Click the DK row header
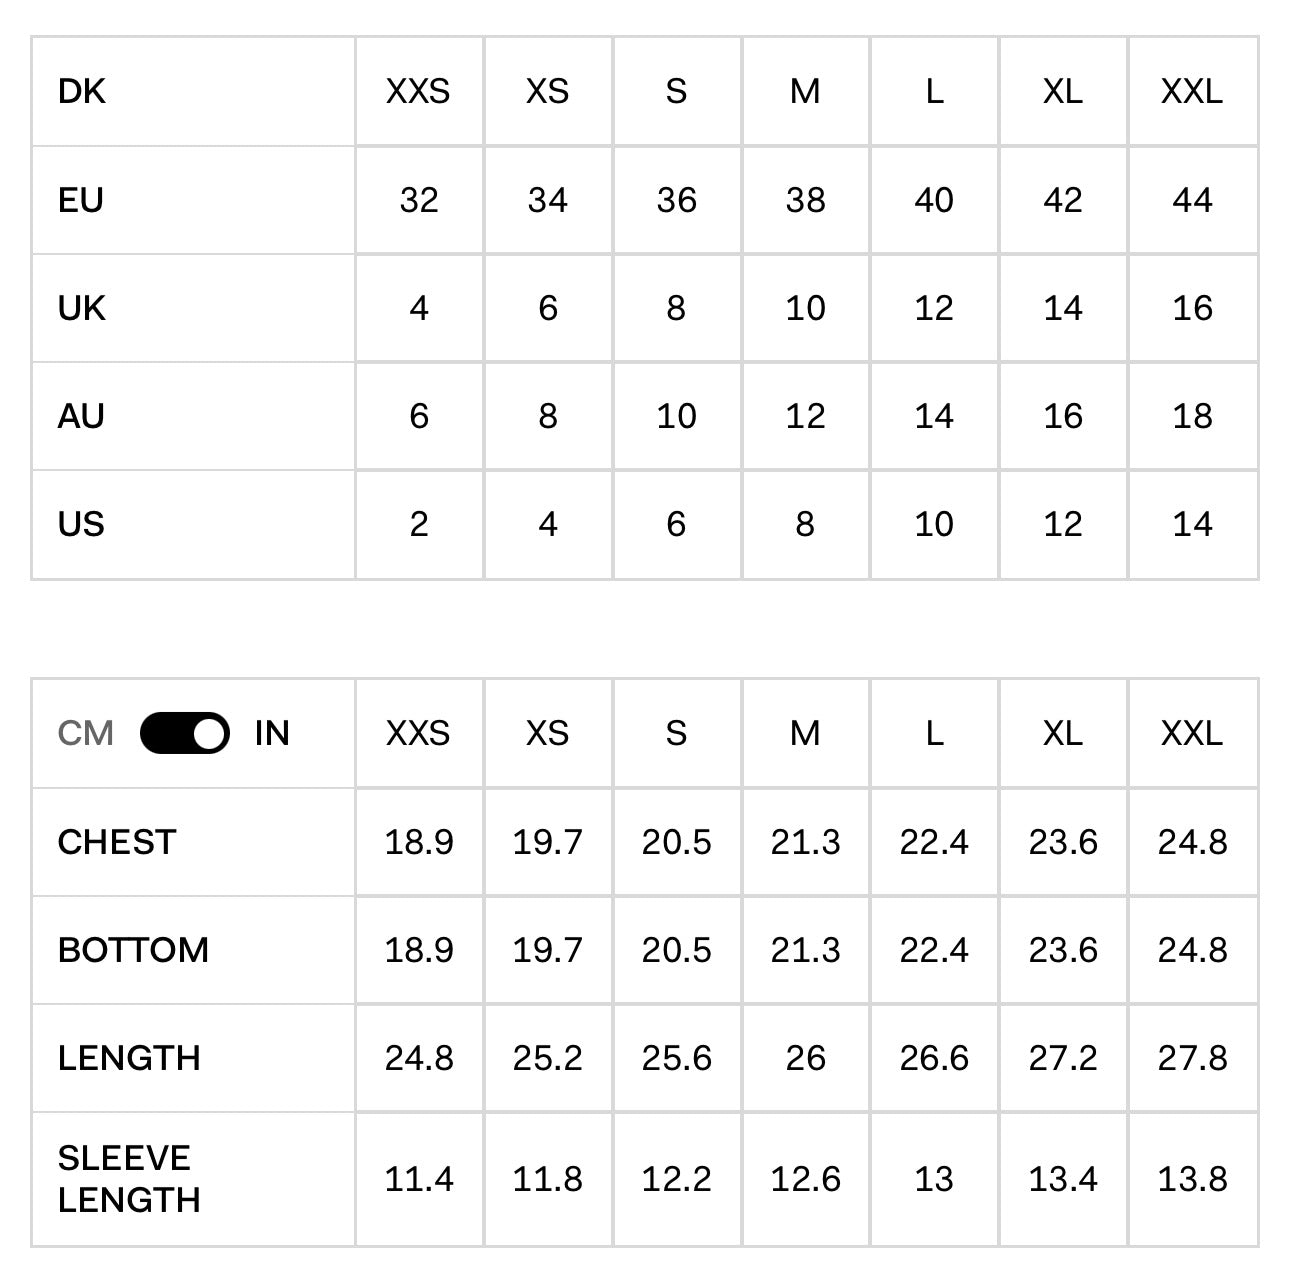This screenshot has height=1282, width=1290. pyautogui.click(x=82, y=92)
